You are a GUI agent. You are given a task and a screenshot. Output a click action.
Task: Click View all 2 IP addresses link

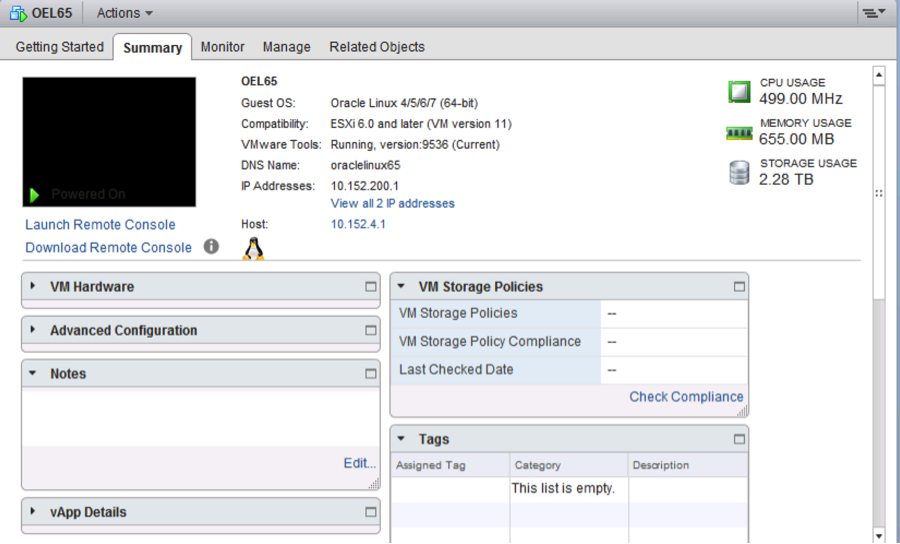tap(393, 203)
